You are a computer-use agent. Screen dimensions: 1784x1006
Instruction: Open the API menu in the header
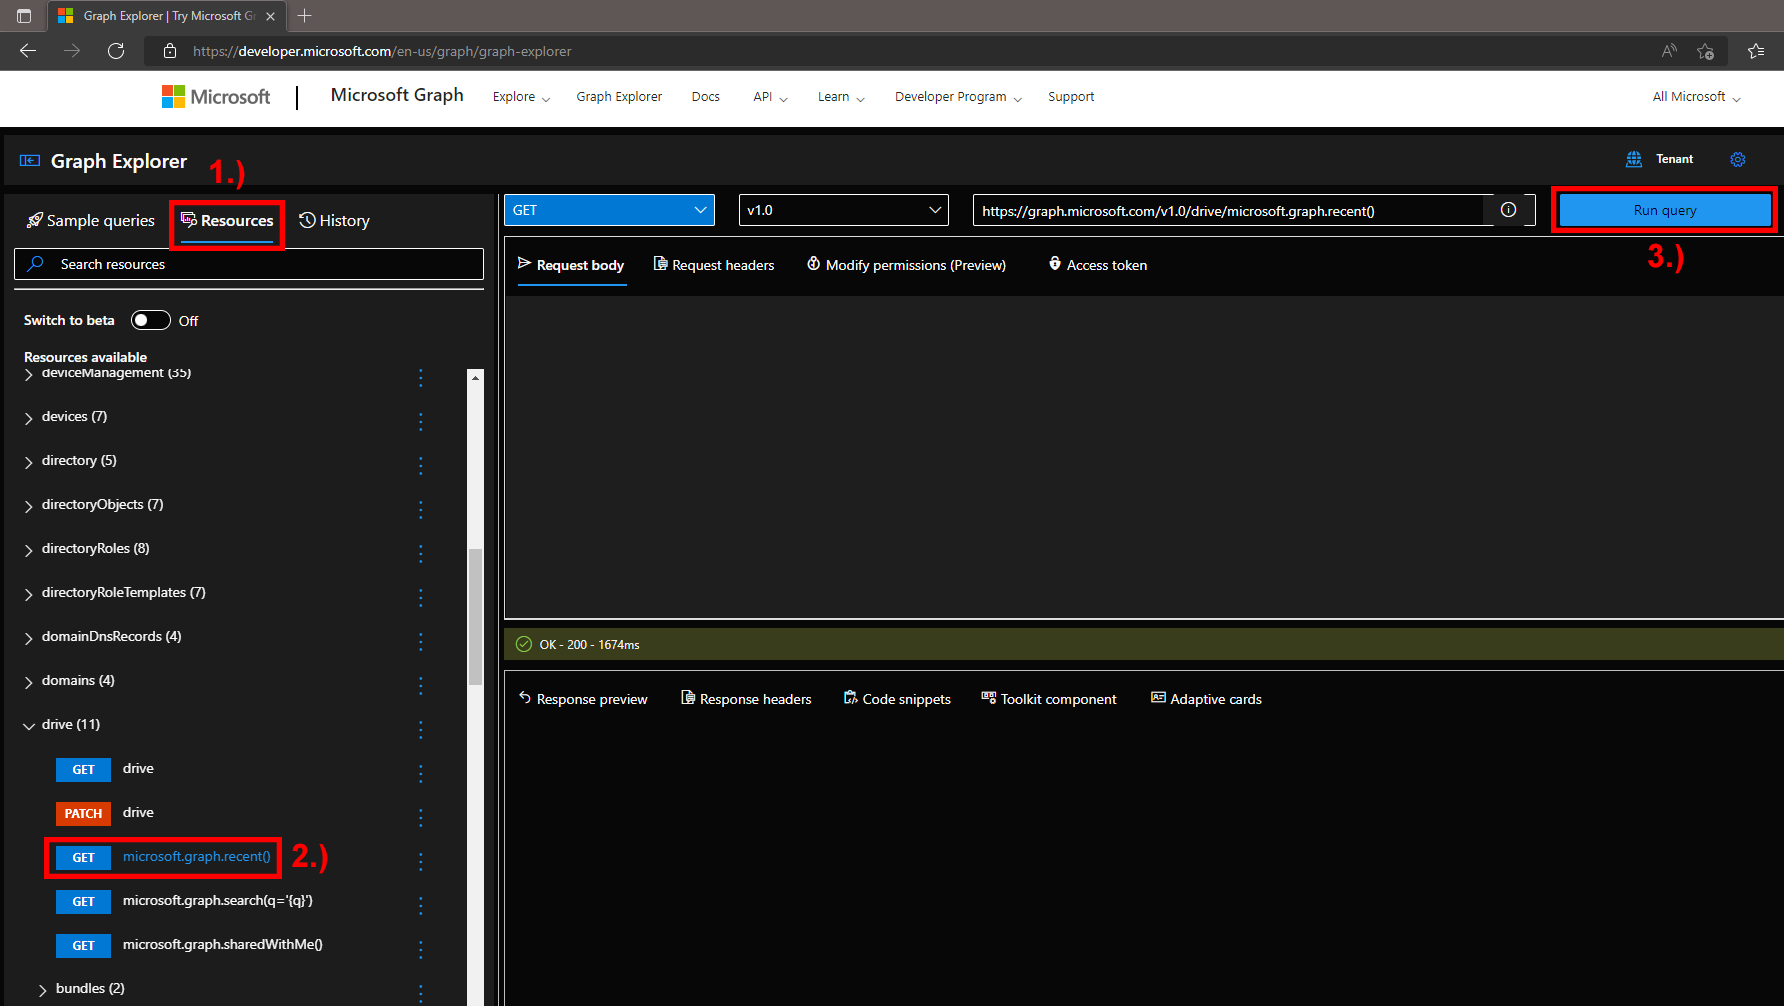pos(770,97)
